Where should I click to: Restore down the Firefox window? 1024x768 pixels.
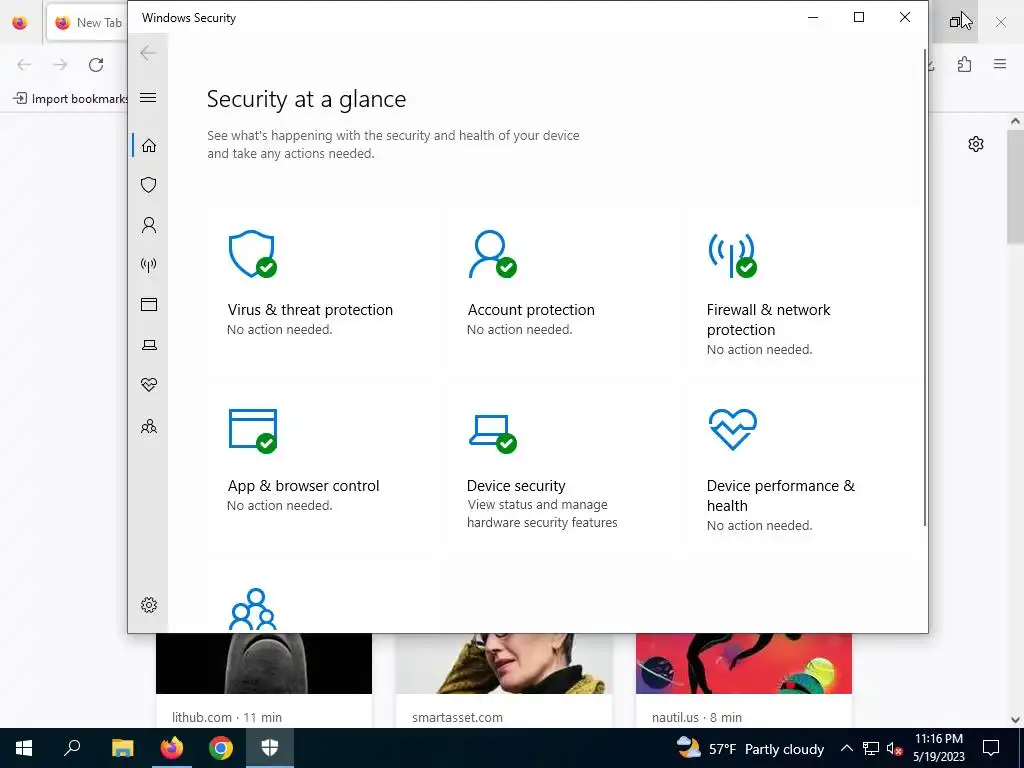pyautogui.click(x=955, y=22)
